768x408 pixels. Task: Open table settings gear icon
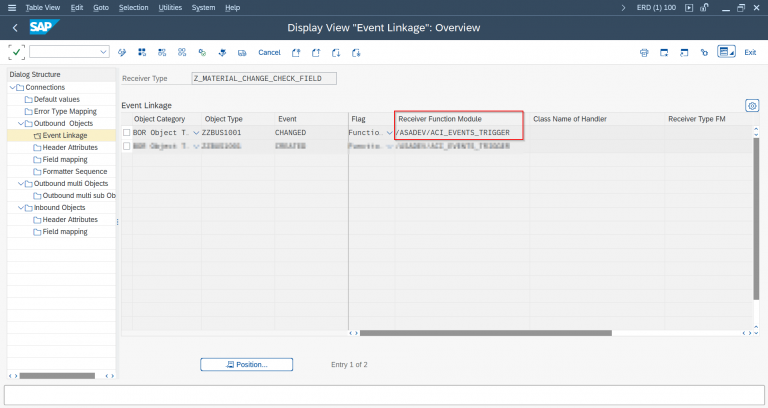(751, 105)
